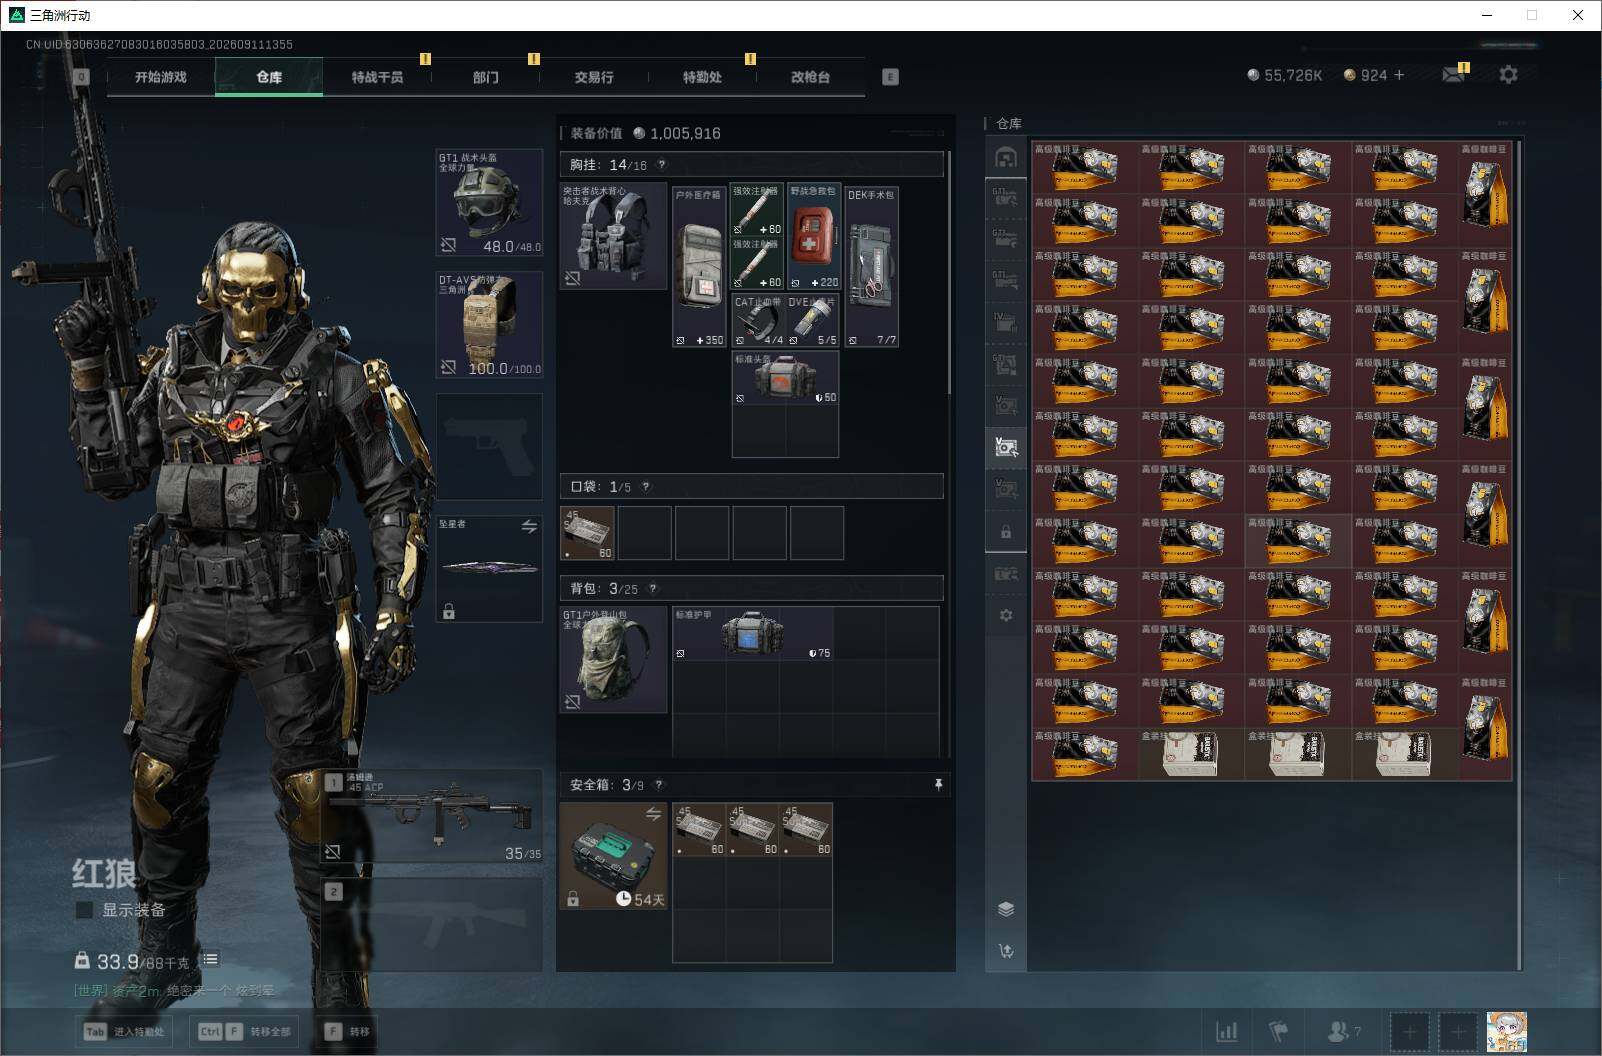Open the 部门 tab

(x=486, y=77)
